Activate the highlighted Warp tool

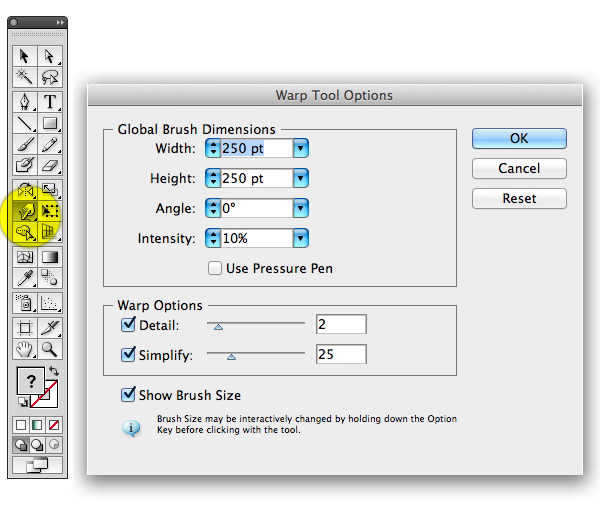coord(25,212)
